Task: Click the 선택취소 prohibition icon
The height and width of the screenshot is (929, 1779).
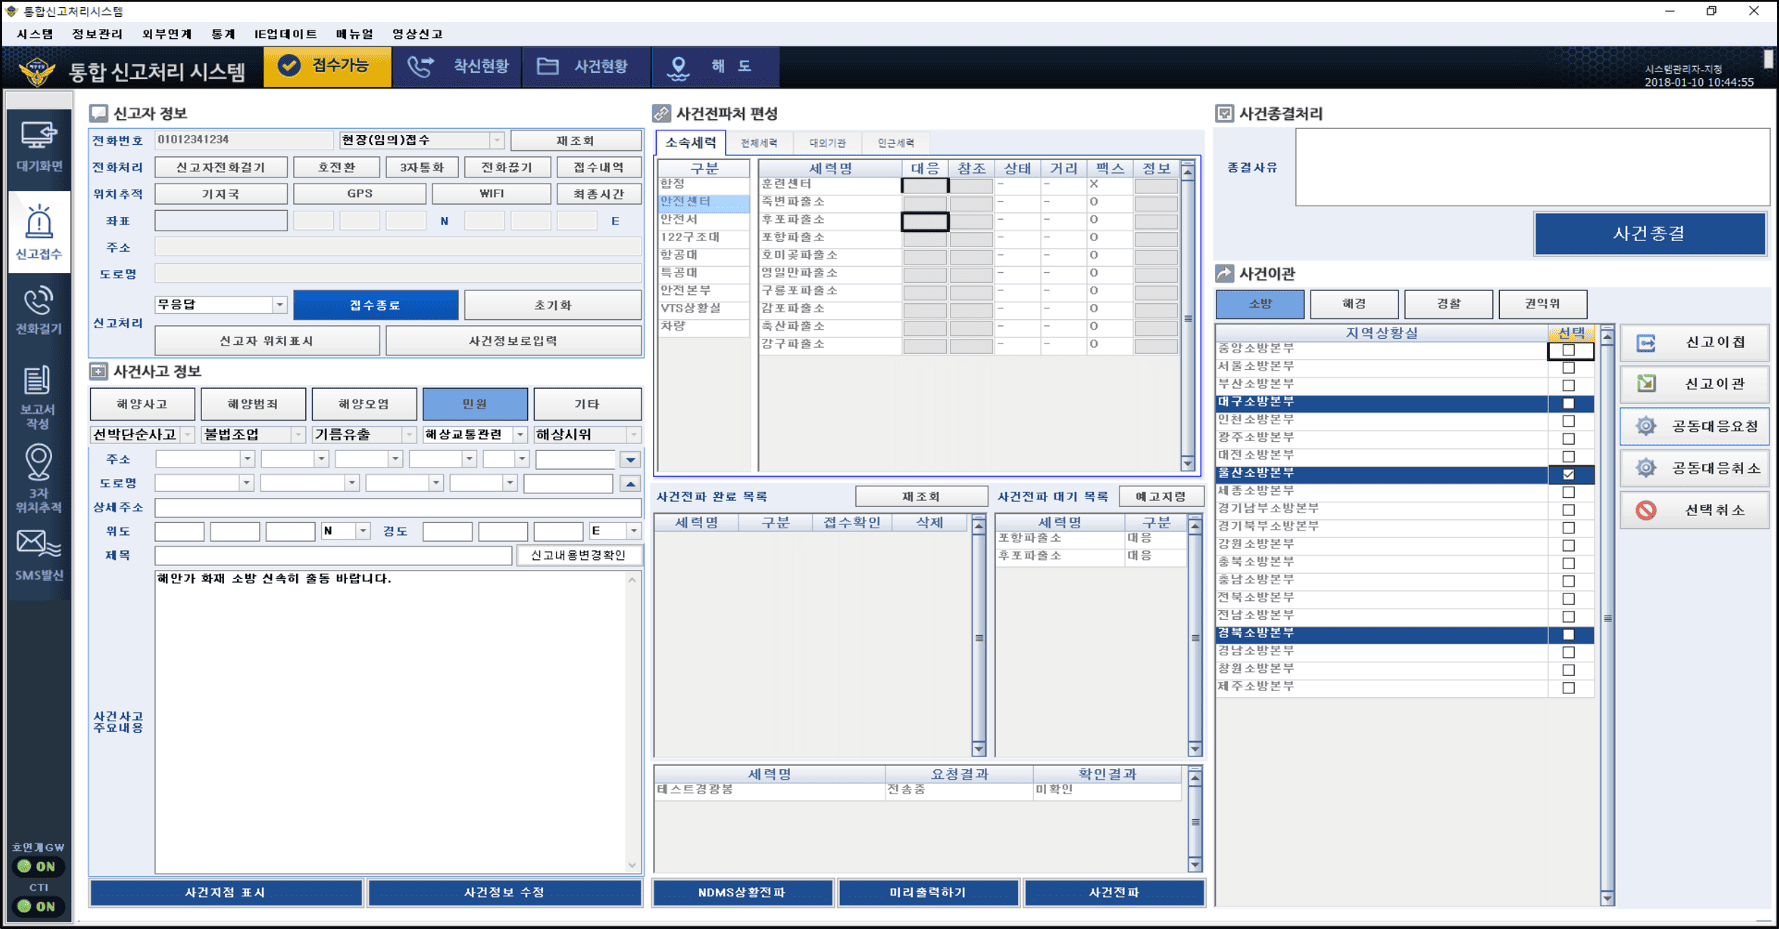Action: tap(1646, 510)
